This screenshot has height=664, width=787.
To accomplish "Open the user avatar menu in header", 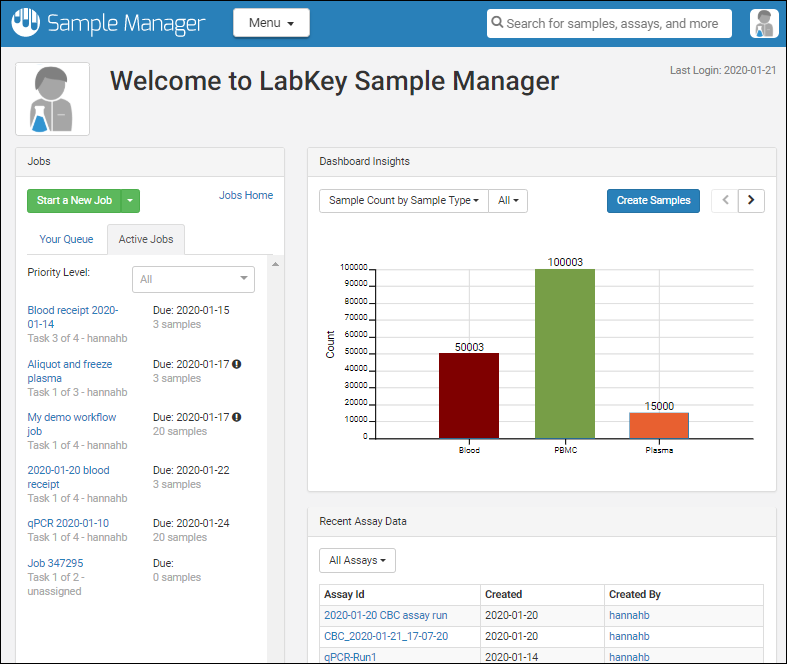I will [x=764, y=24].
